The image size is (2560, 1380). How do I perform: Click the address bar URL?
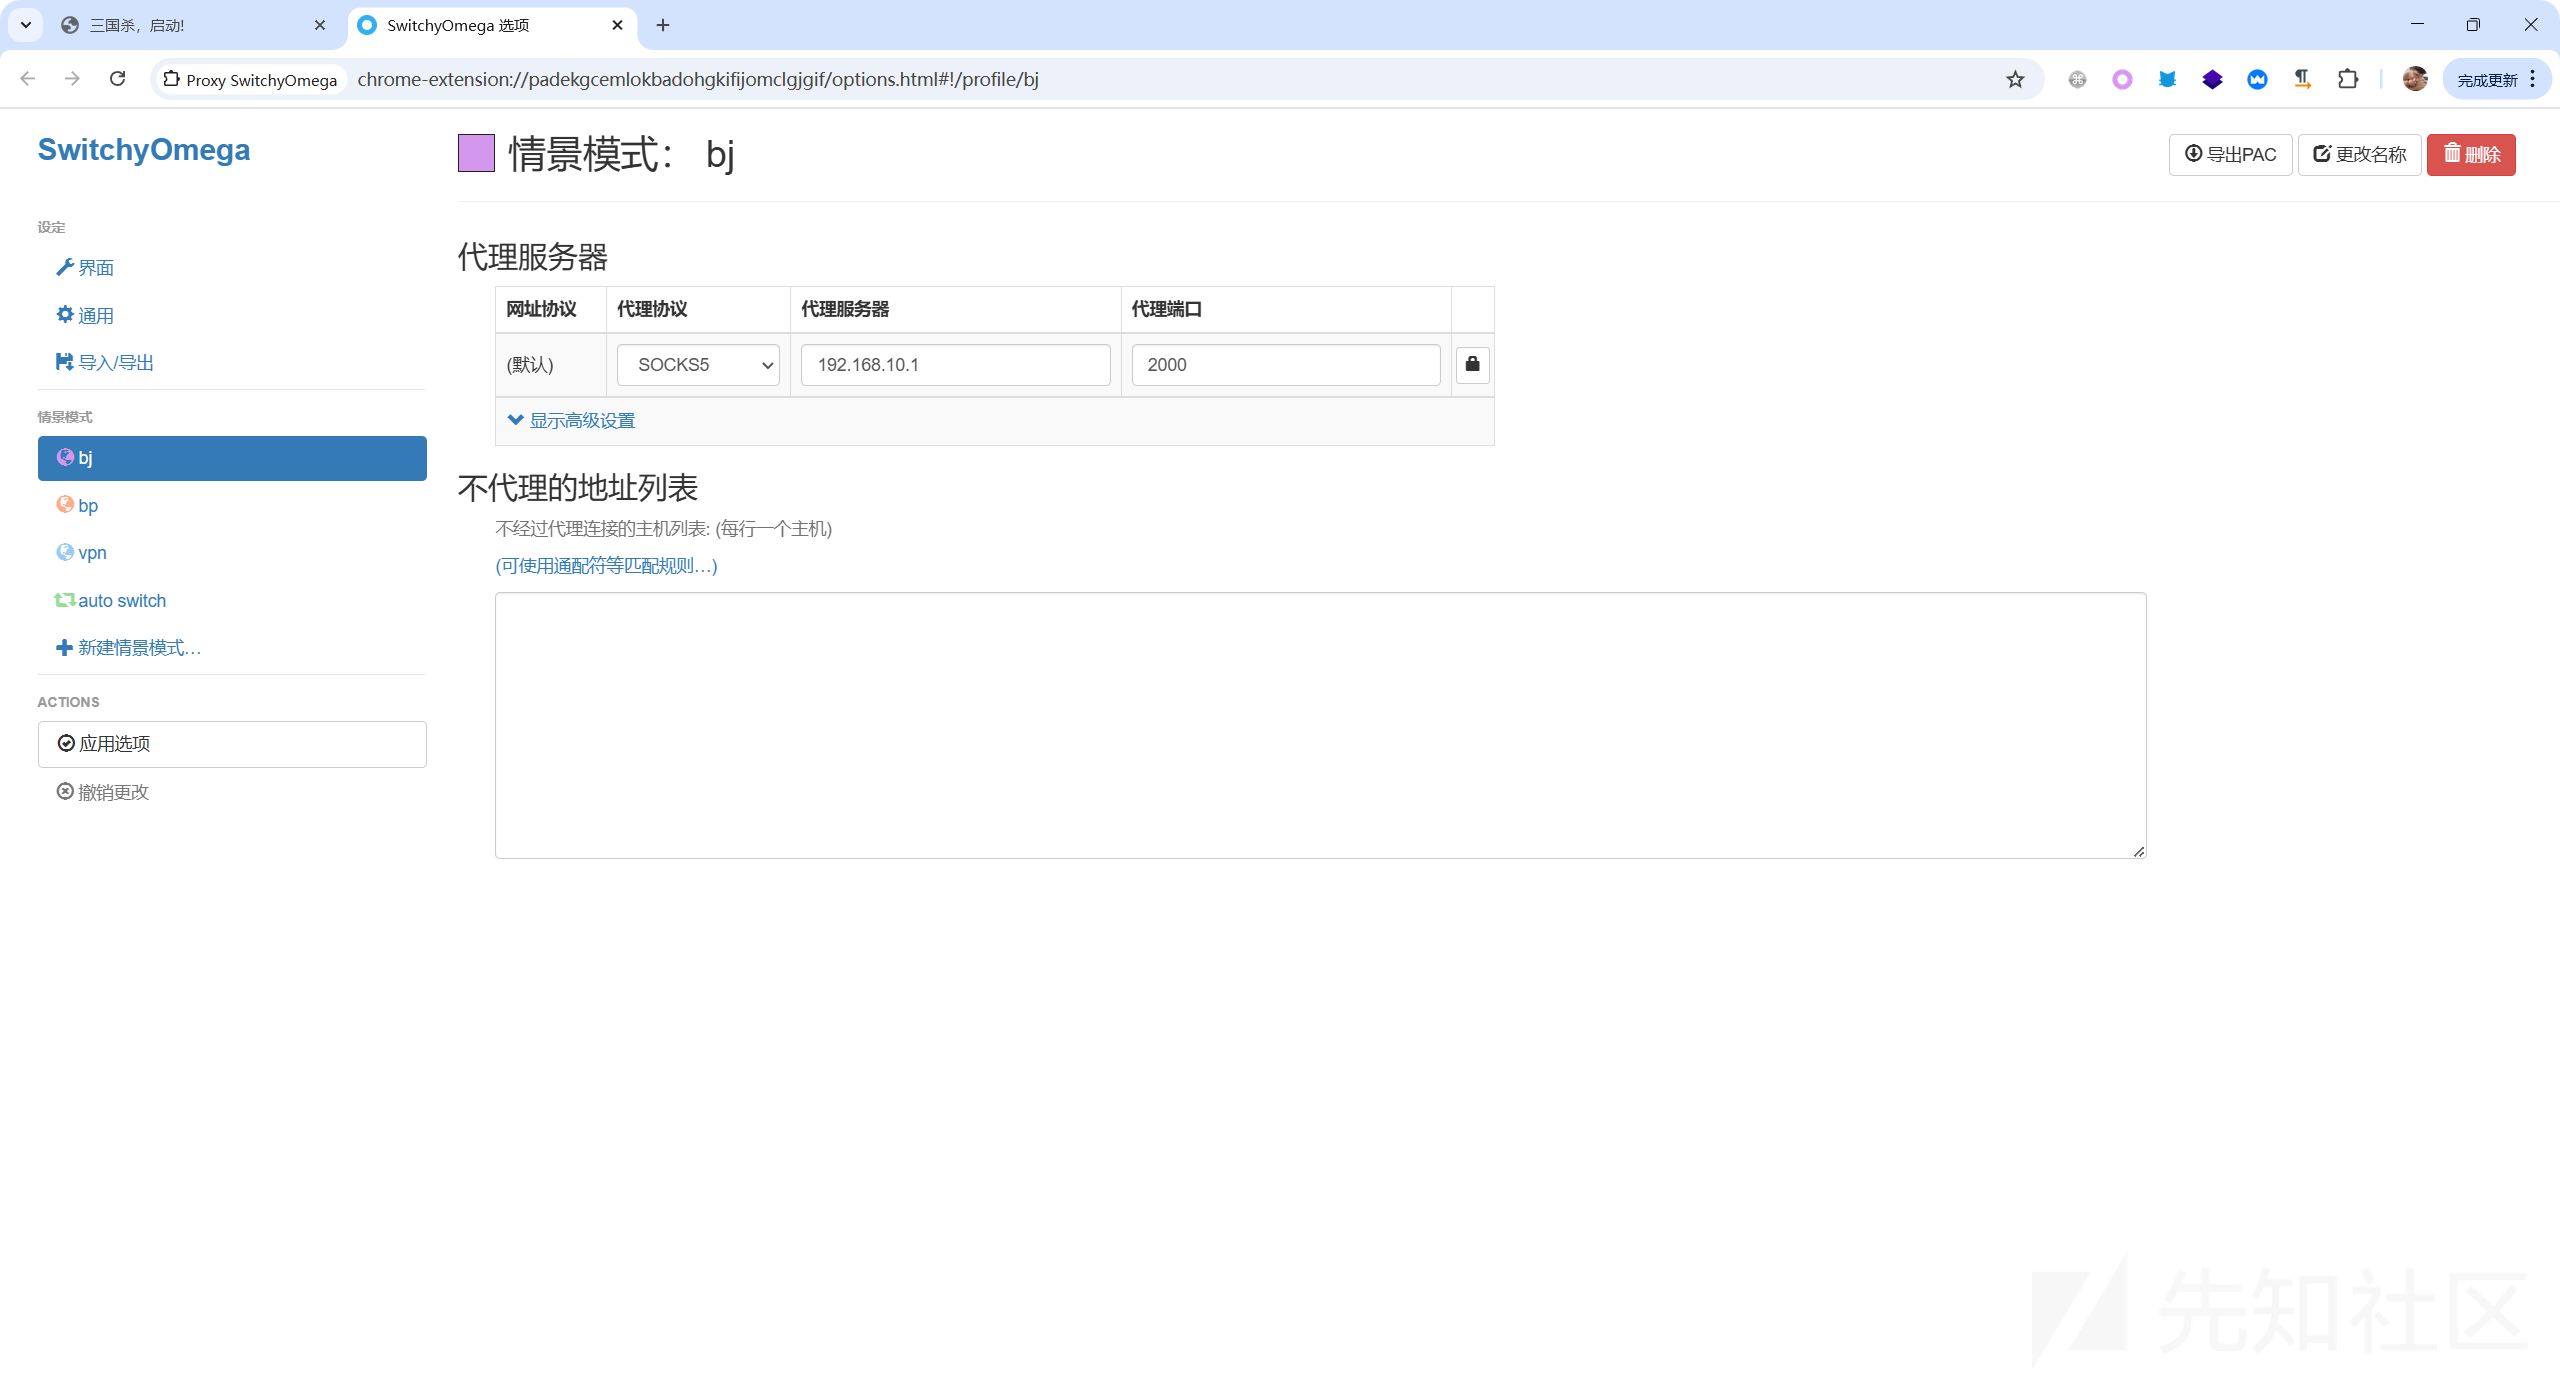click(698, 79)
